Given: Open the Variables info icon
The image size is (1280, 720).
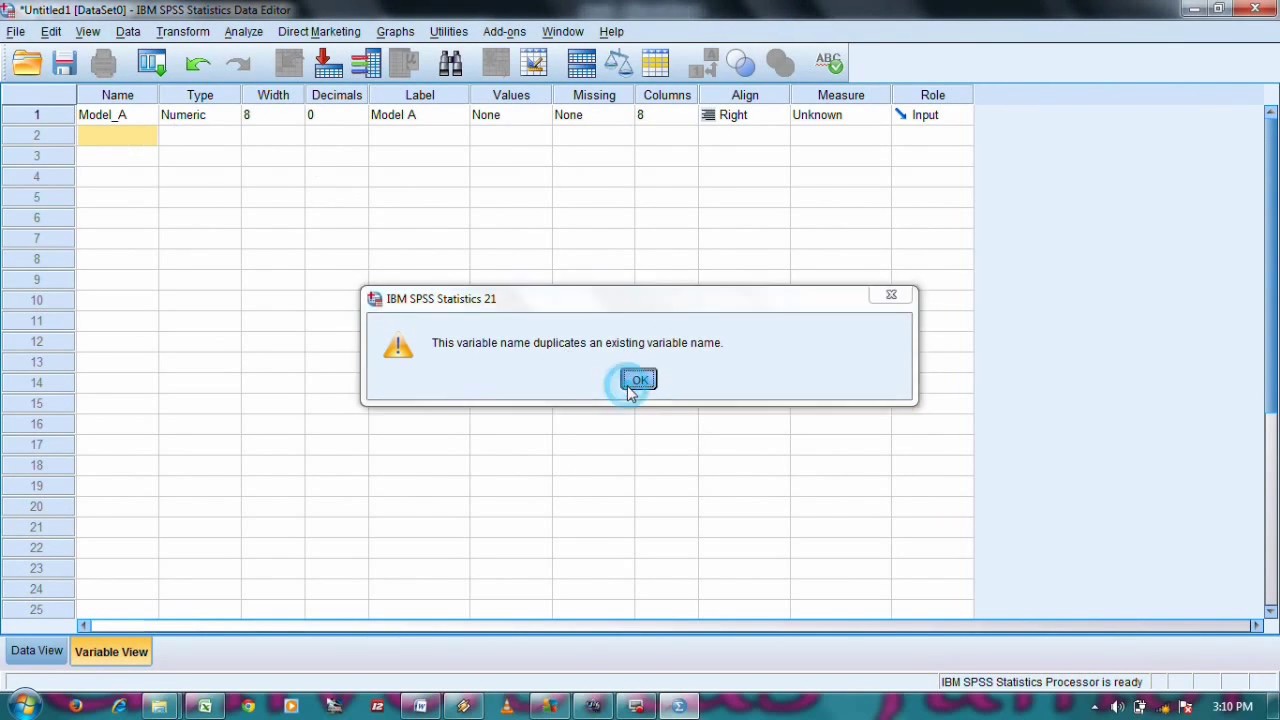Looking at the screenshot, I should pos(366,64).
